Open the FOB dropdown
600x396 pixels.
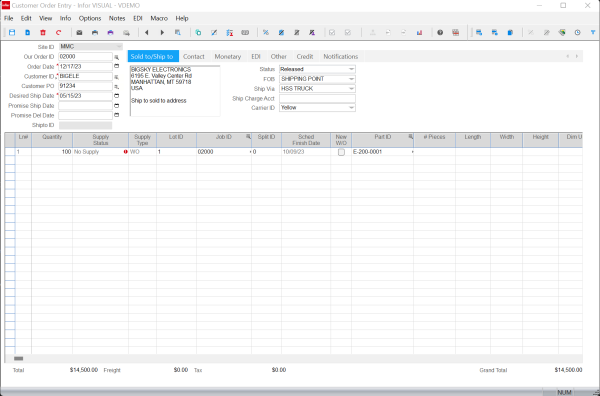(x=351, y=79)
